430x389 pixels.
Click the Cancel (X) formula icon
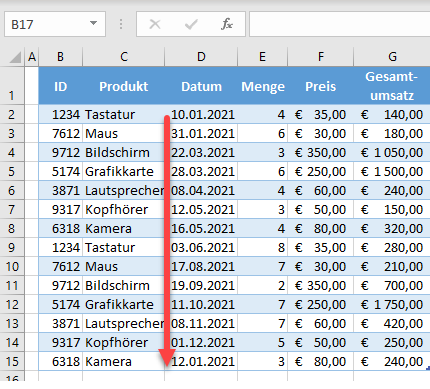point(155,24)
